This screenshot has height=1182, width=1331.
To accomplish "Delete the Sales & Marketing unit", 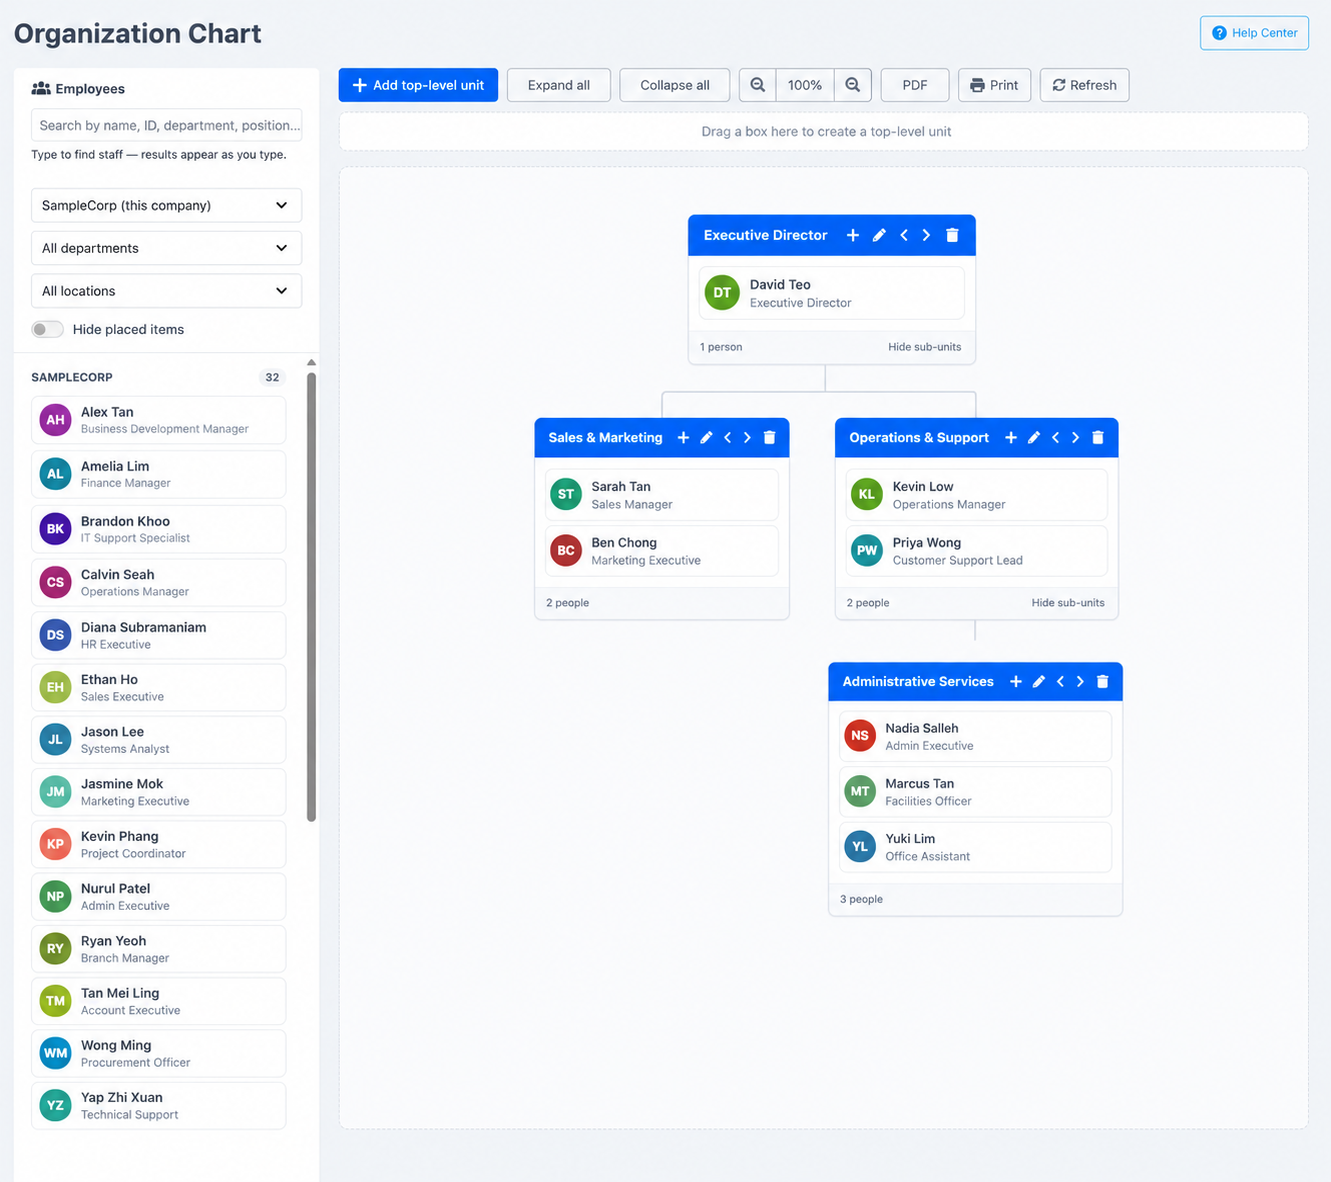I will click(769, 438).
